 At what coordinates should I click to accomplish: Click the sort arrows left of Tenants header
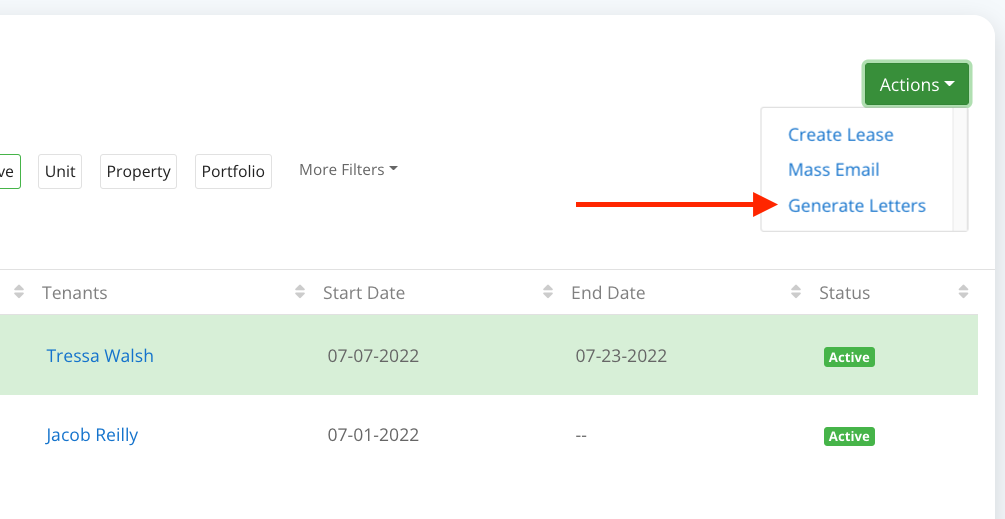19,293
